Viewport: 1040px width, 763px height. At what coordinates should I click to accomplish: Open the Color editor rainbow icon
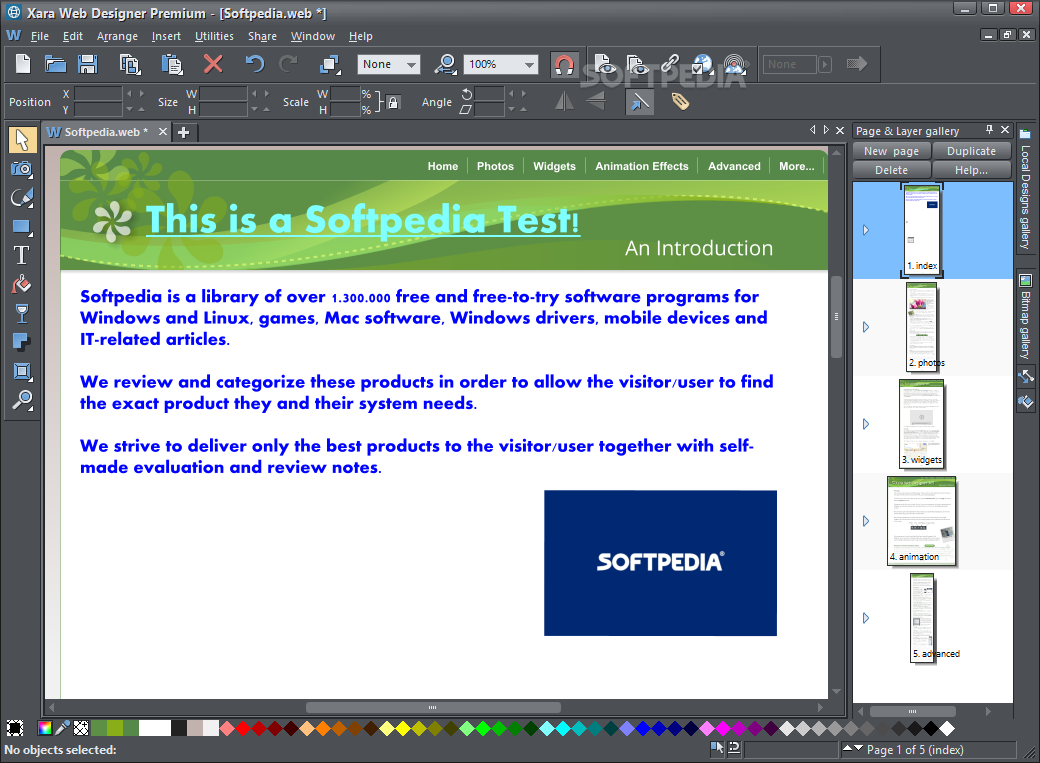pos(44,728)
